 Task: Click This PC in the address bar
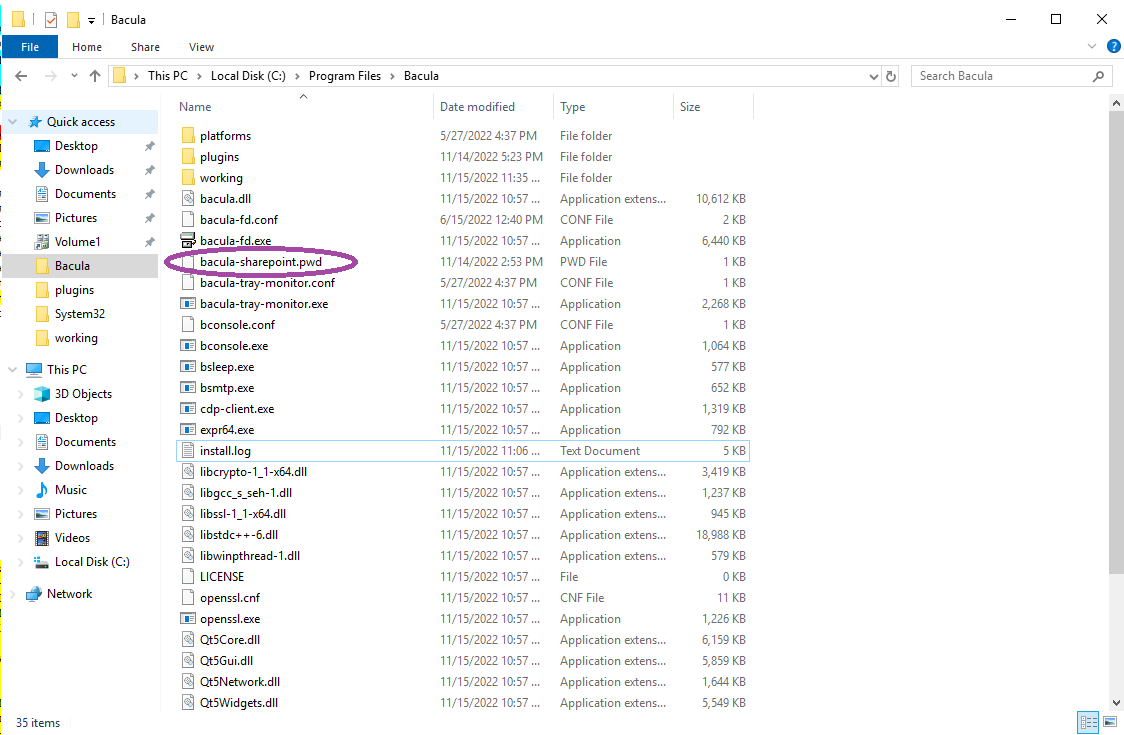click(x=168, y=76)
